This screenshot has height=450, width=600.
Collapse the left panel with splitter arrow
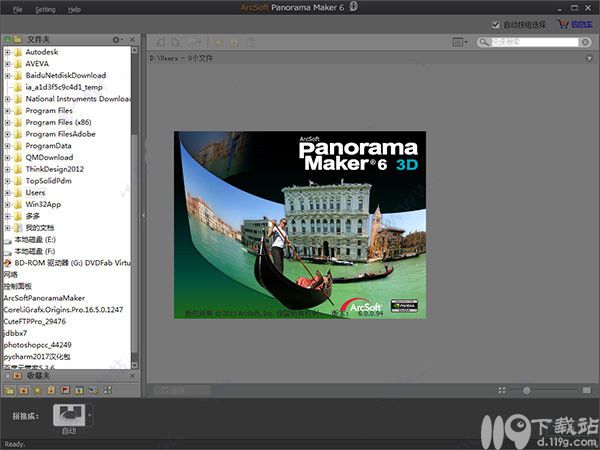[143, 215]
